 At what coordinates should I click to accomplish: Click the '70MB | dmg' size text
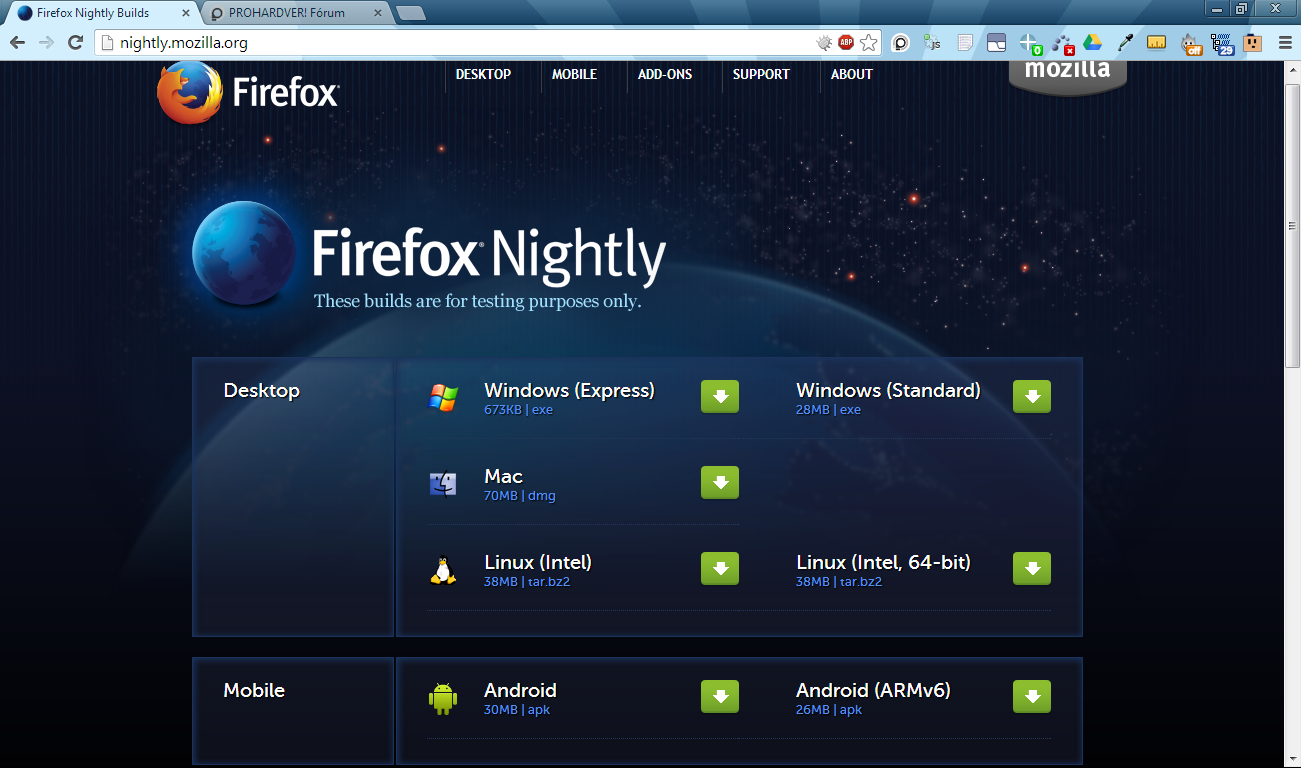click(519, 496)
